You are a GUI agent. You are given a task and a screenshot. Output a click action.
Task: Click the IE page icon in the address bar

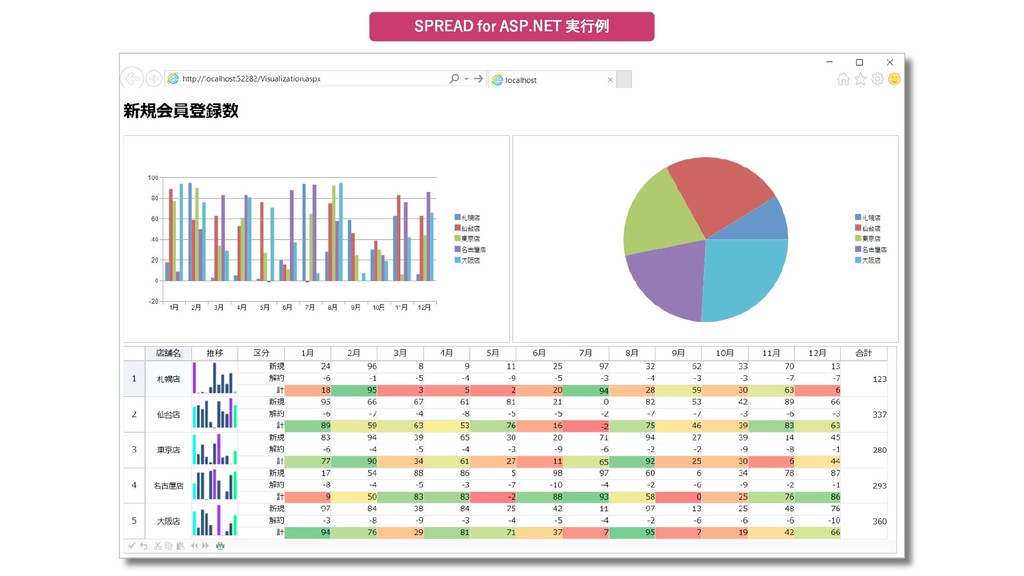tap(173, 78)
